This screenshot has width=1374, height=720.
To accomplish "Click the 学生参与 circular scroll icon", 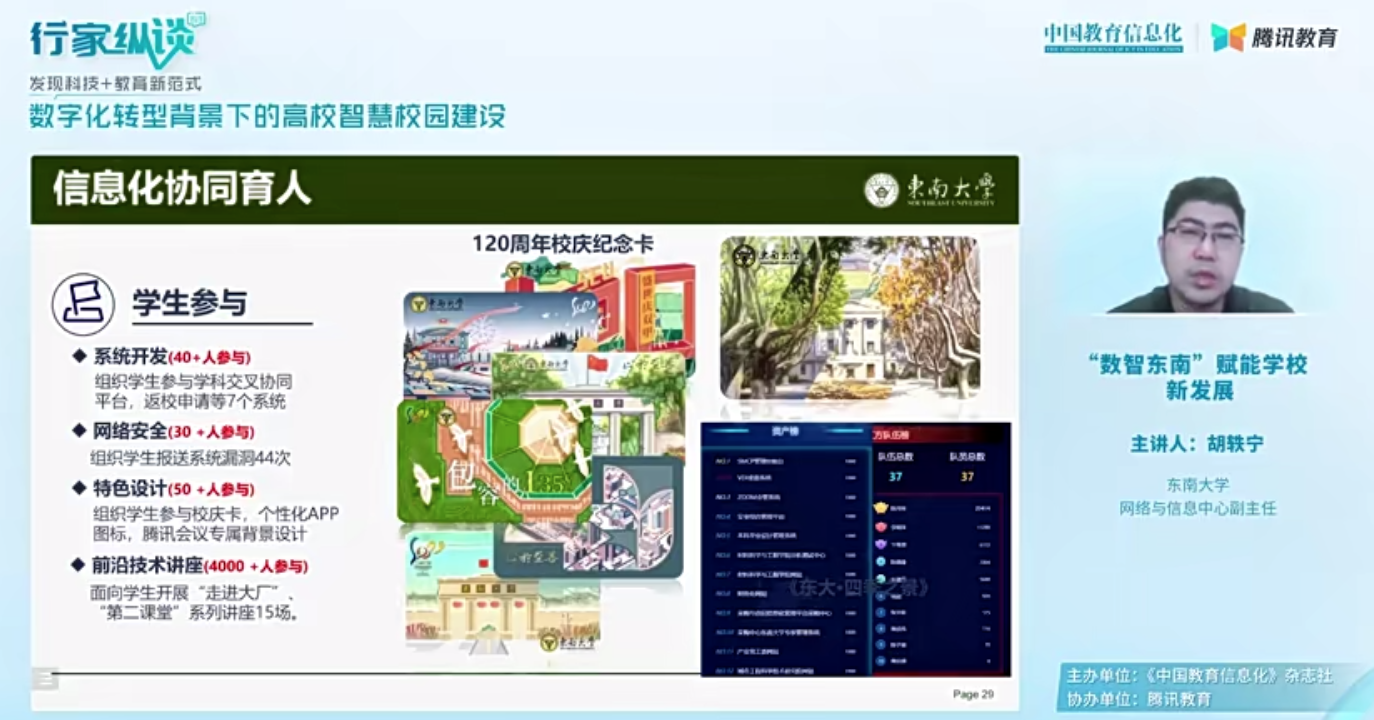I will pos(83,304).
